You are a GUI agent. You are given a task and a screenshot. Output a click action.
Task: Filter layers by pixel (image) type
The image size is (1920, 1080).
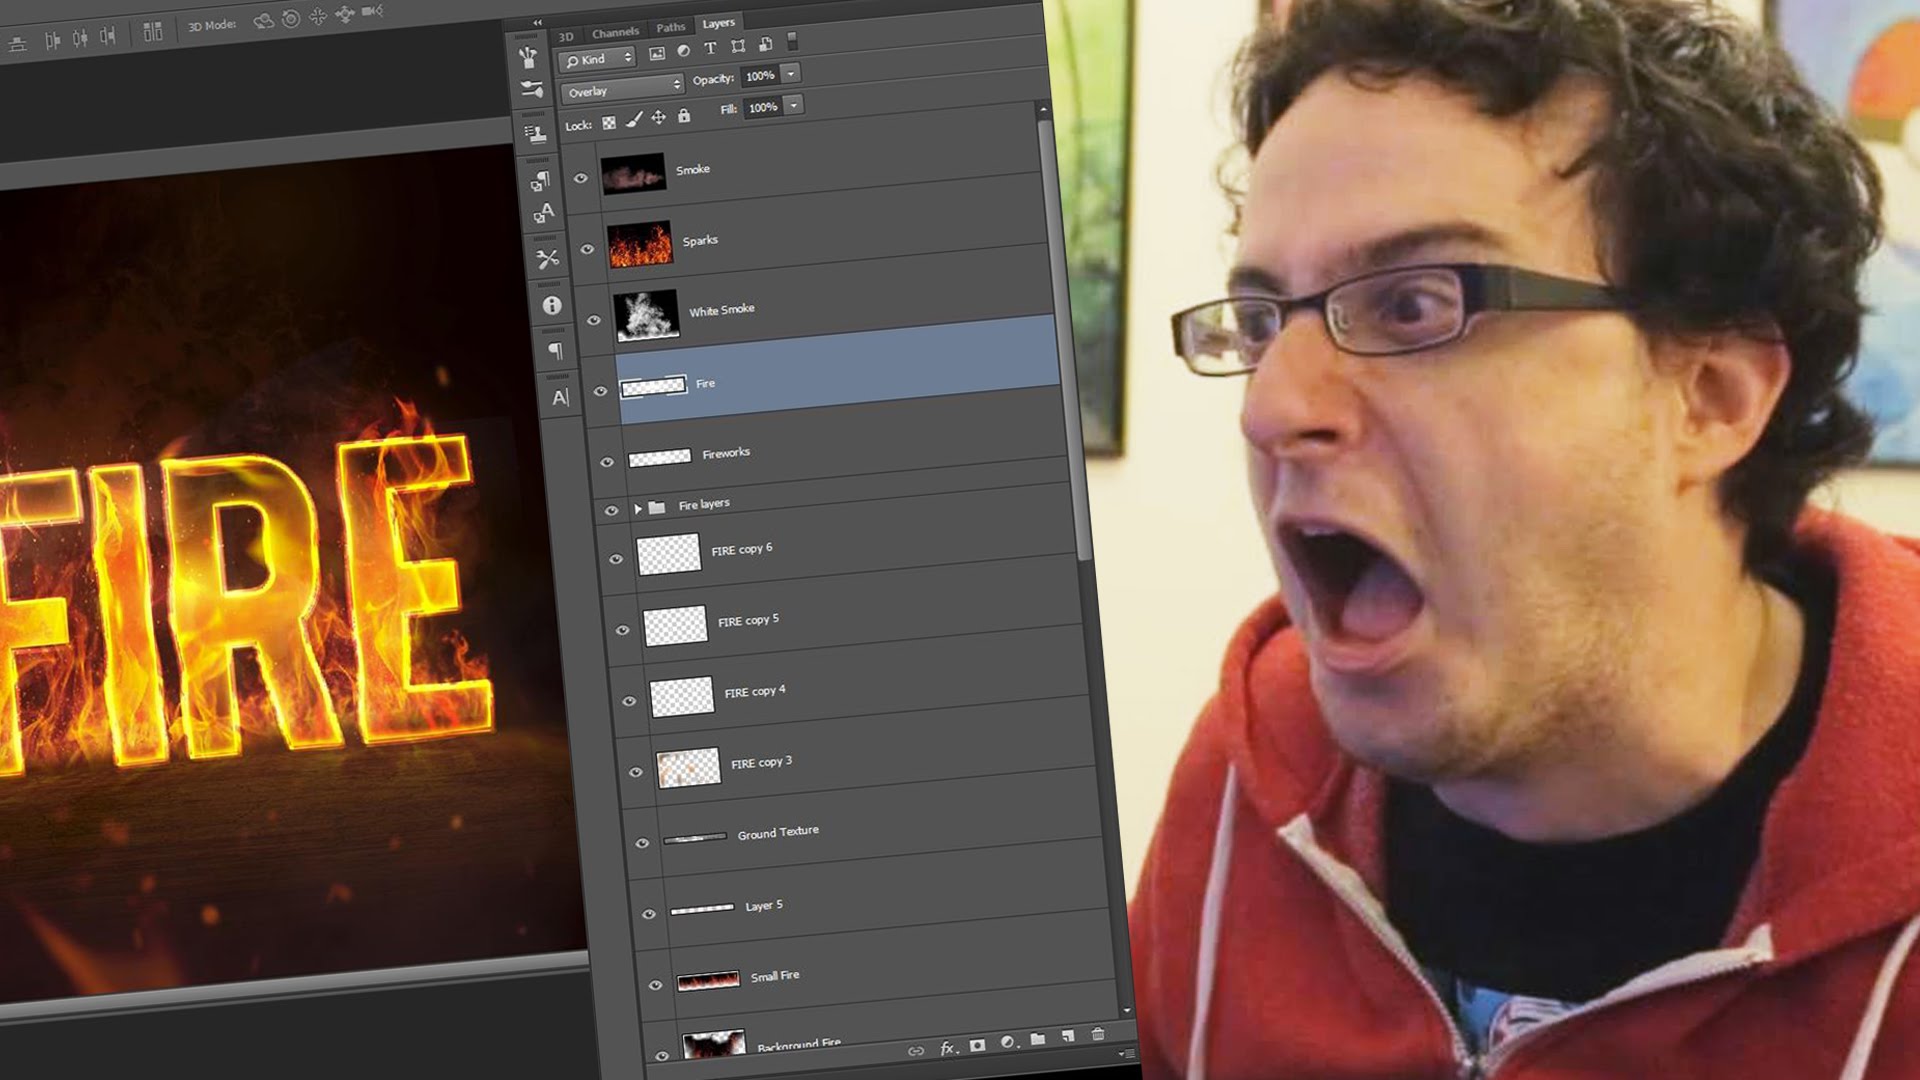tap(657, 53)
